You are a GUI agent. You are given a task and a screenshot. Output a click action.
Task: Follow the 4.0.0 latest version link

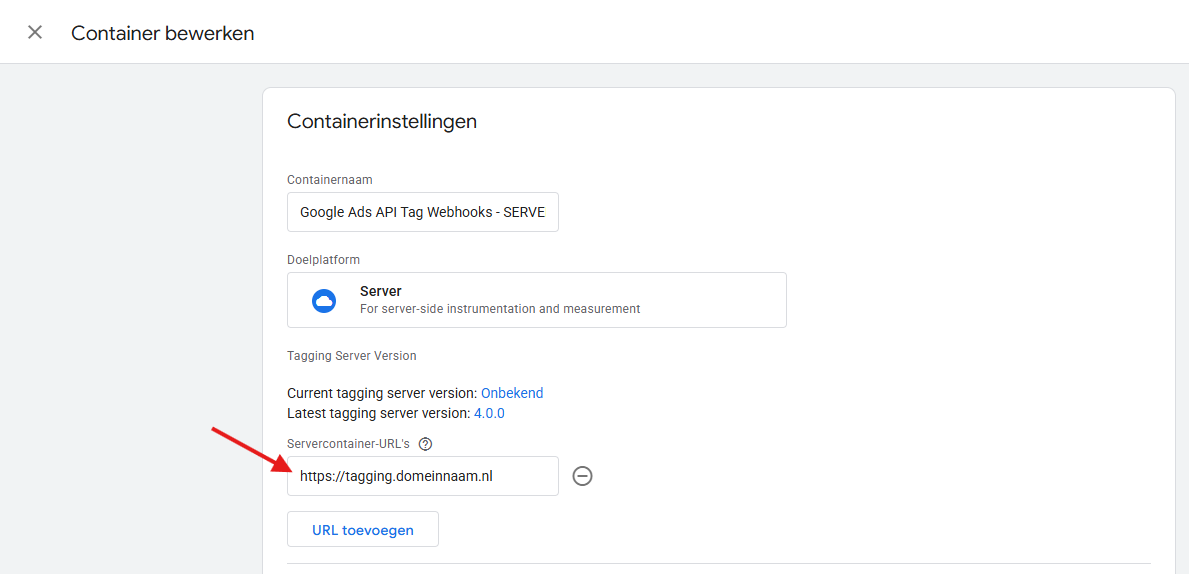pos(489,413)
